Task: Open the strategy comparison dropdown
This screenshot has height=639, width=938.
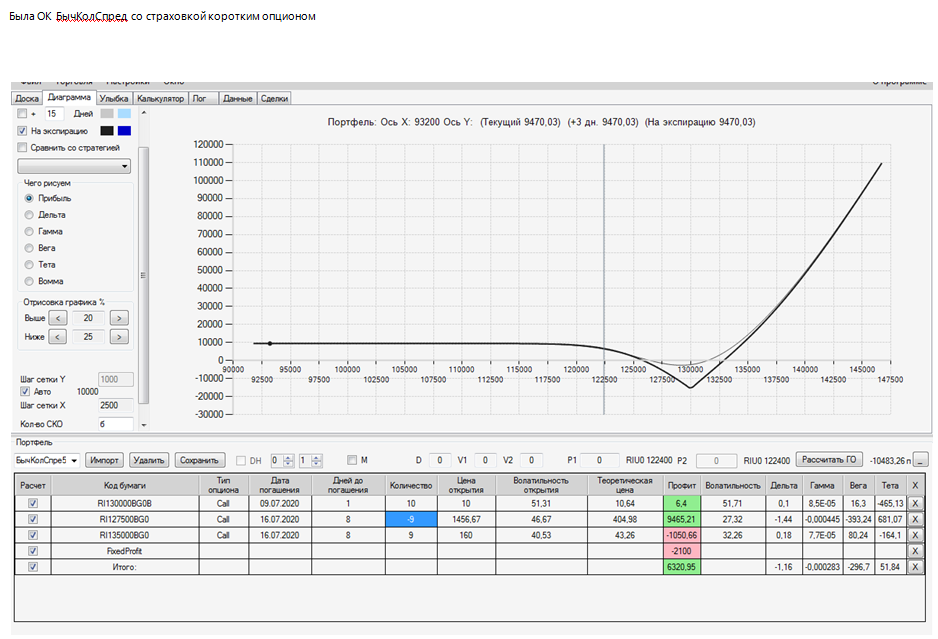Action: tap(74, 166)
